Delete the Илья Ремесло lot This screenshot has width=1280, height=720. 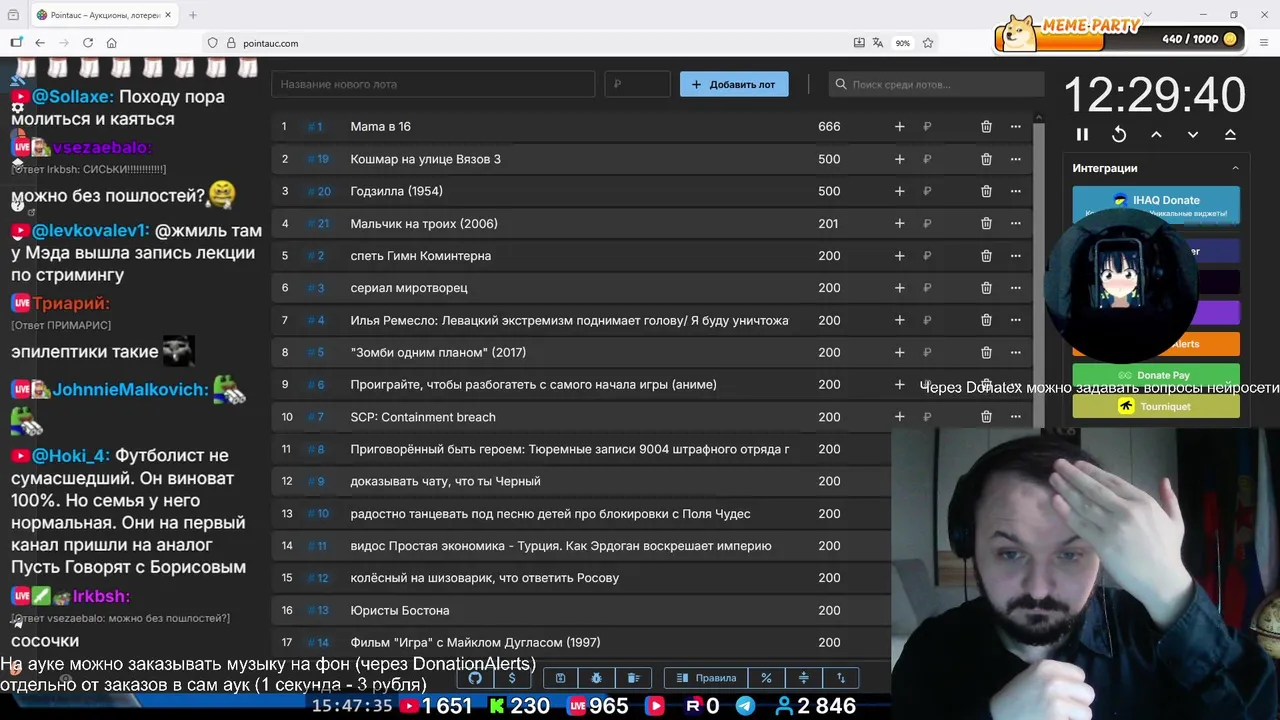(986, 320)
